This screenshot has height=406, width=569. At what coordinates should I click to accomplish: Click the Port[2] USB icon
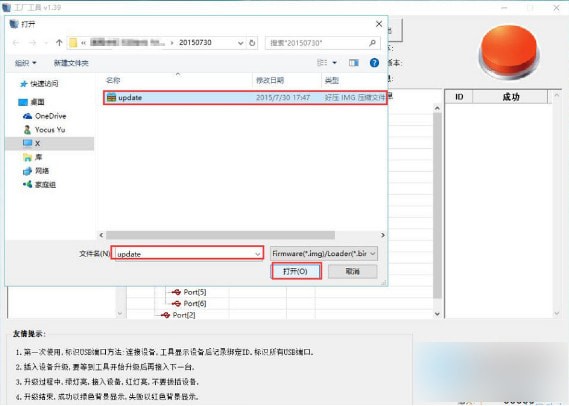[x=165, y=315]
